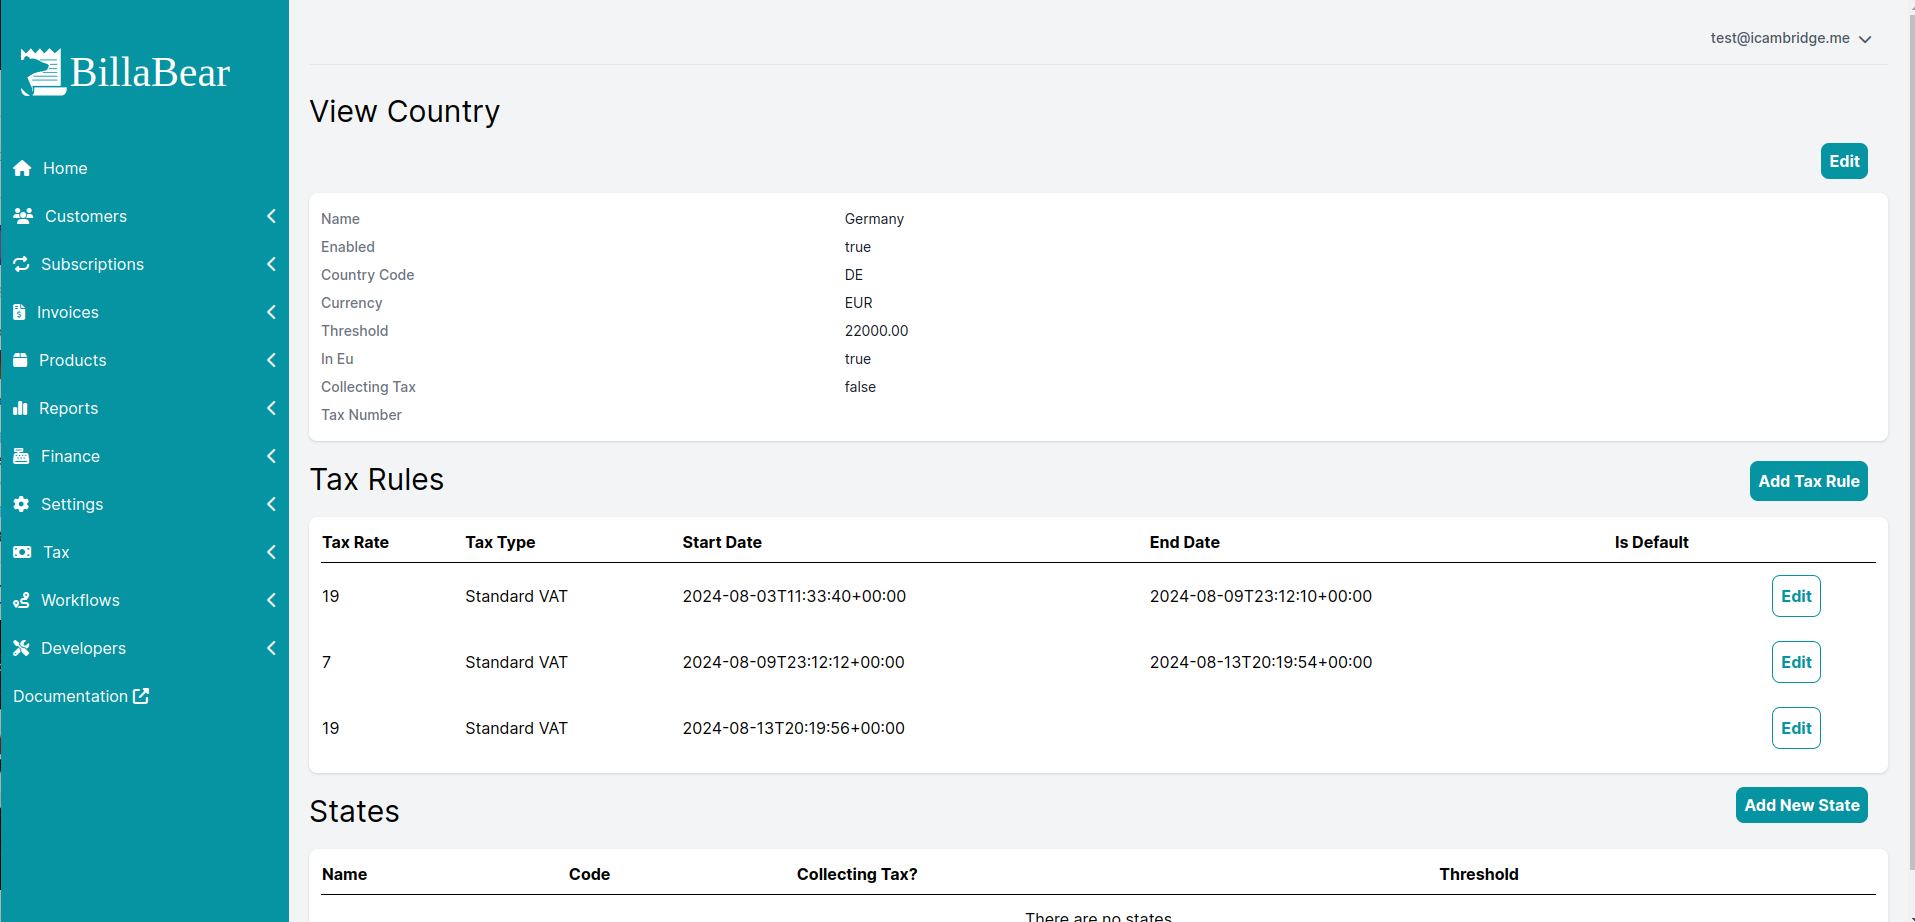
Task: Click the Add New State button
Action: pyautogui.click(x=1801, y=805)
